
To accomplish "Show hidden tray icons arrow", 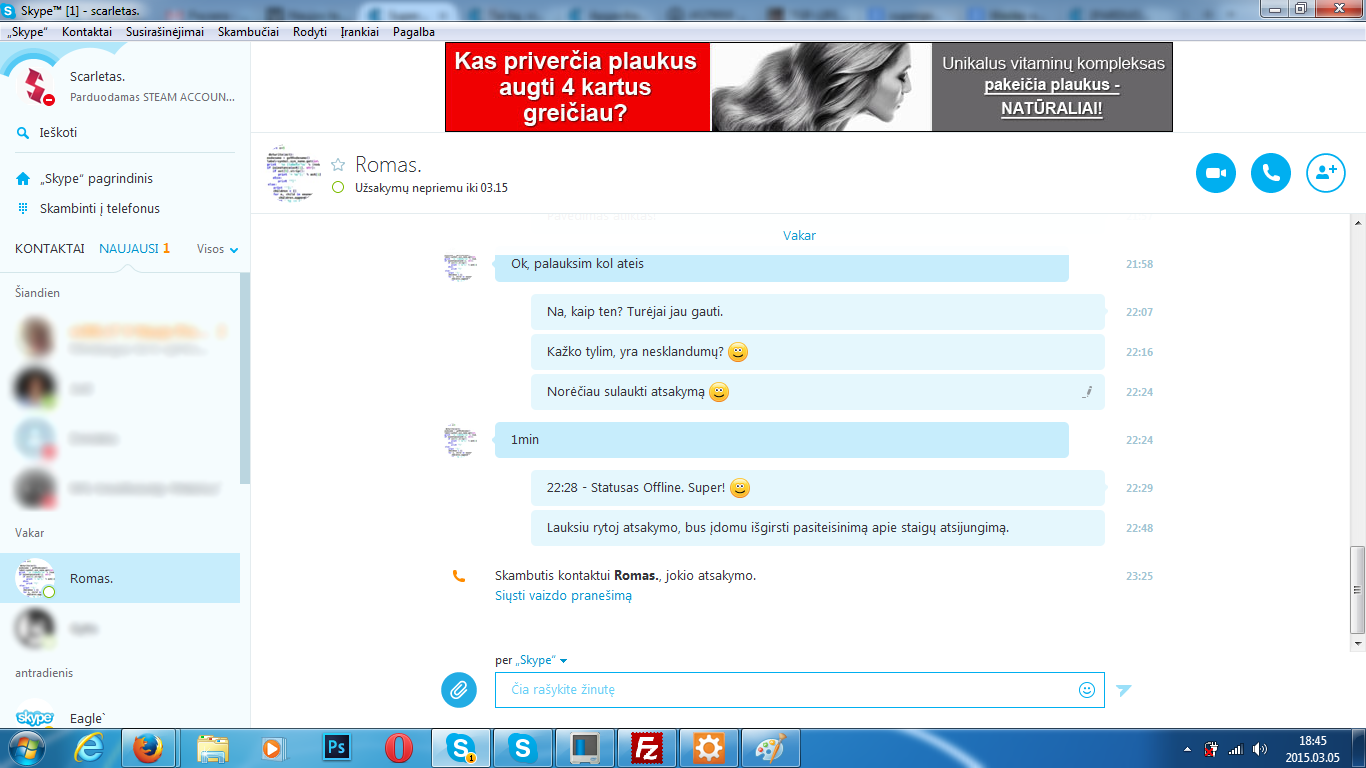I will point(1187,749).
